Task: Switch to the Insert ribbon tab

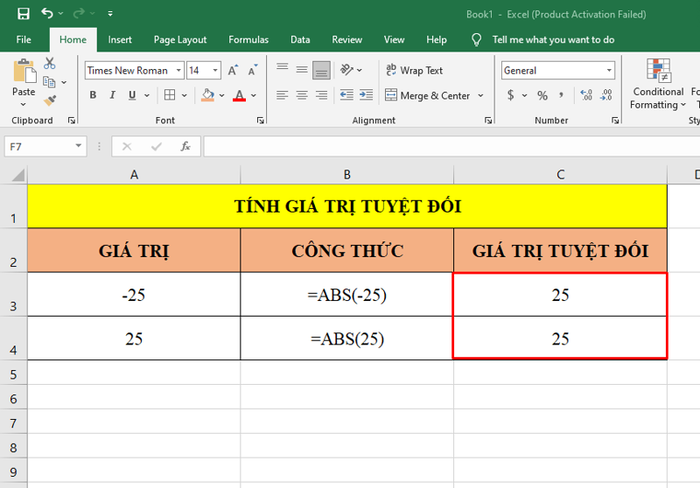Action: pos(120,40)
